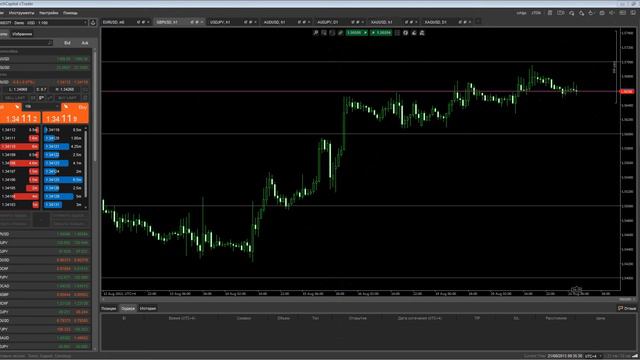Viewport: 640px width, 360px height.
Task: Click the fifth top-right toolbar icon
Action: (x=591, y=13)
